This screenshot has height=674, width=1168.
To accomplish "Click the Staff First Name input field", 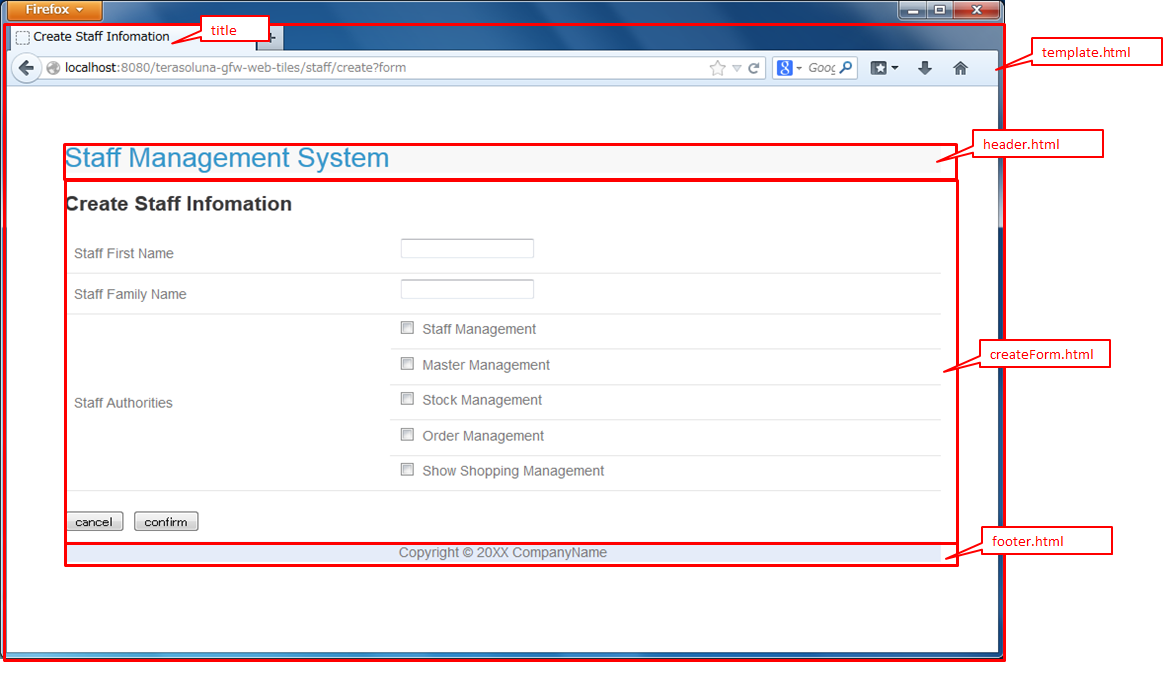I will (x=467, y=248).
